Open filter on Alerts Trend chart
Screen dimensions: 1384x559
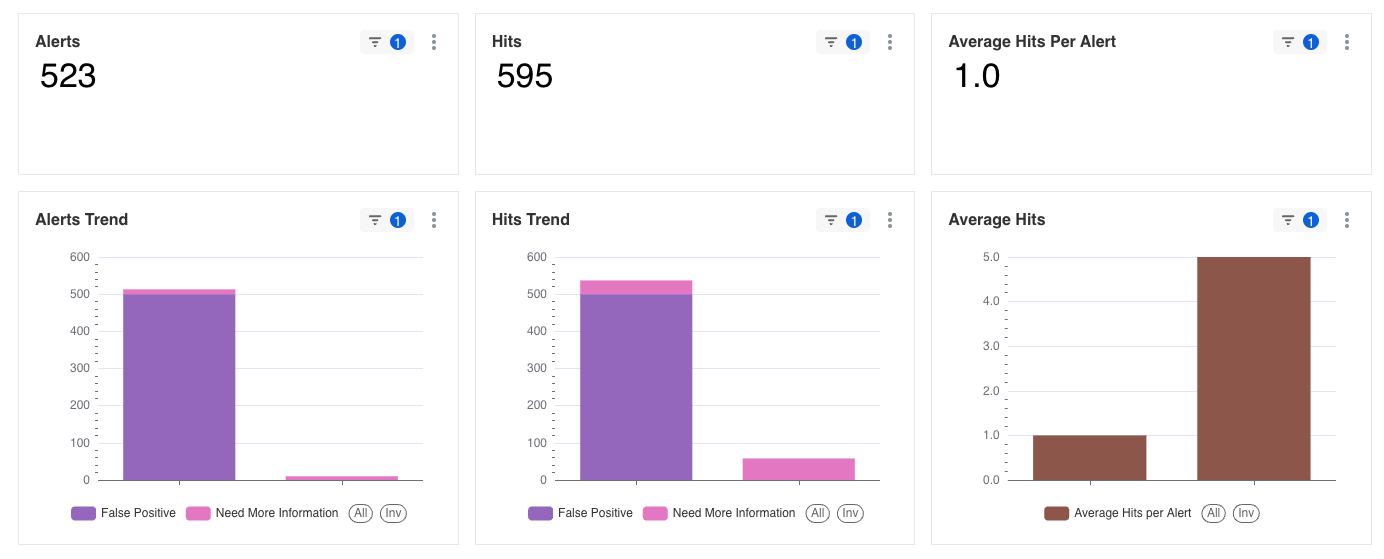coord(386,220)
